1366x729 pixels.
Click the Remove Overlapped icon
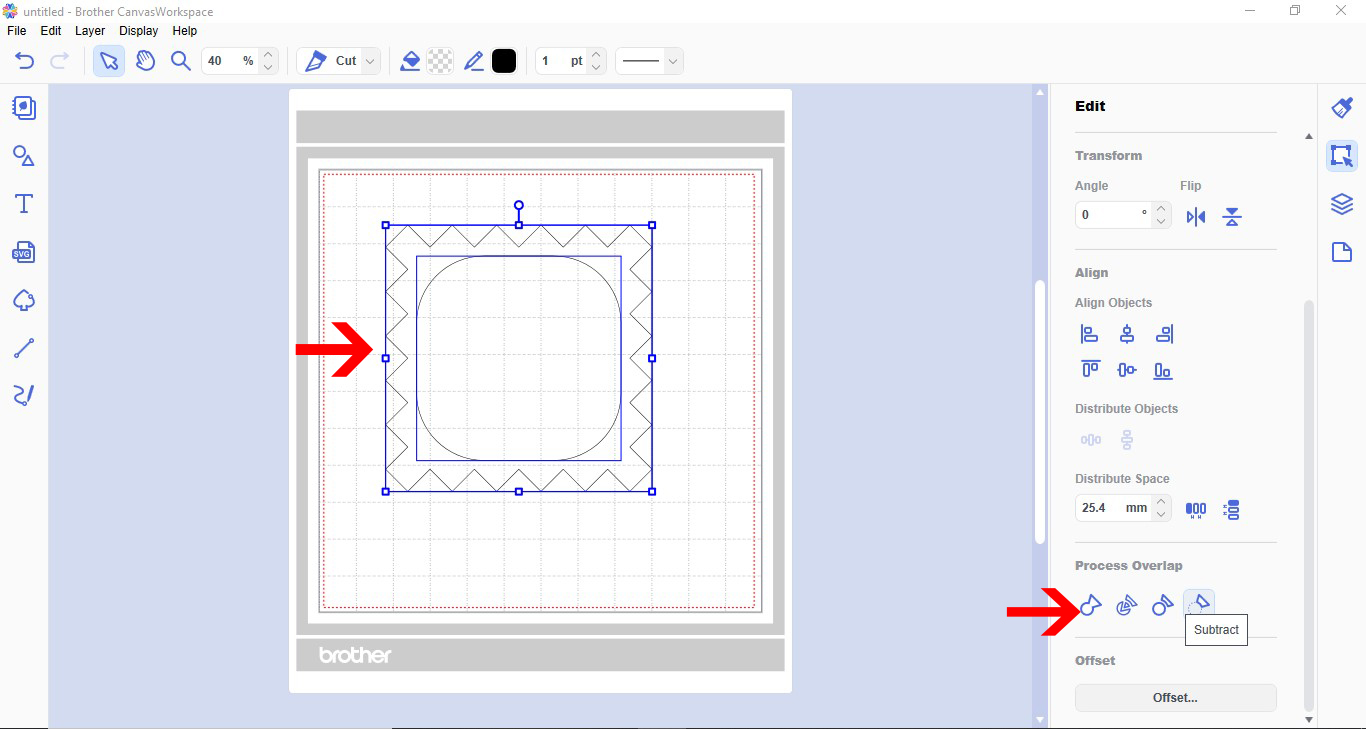click(1162, 605)
